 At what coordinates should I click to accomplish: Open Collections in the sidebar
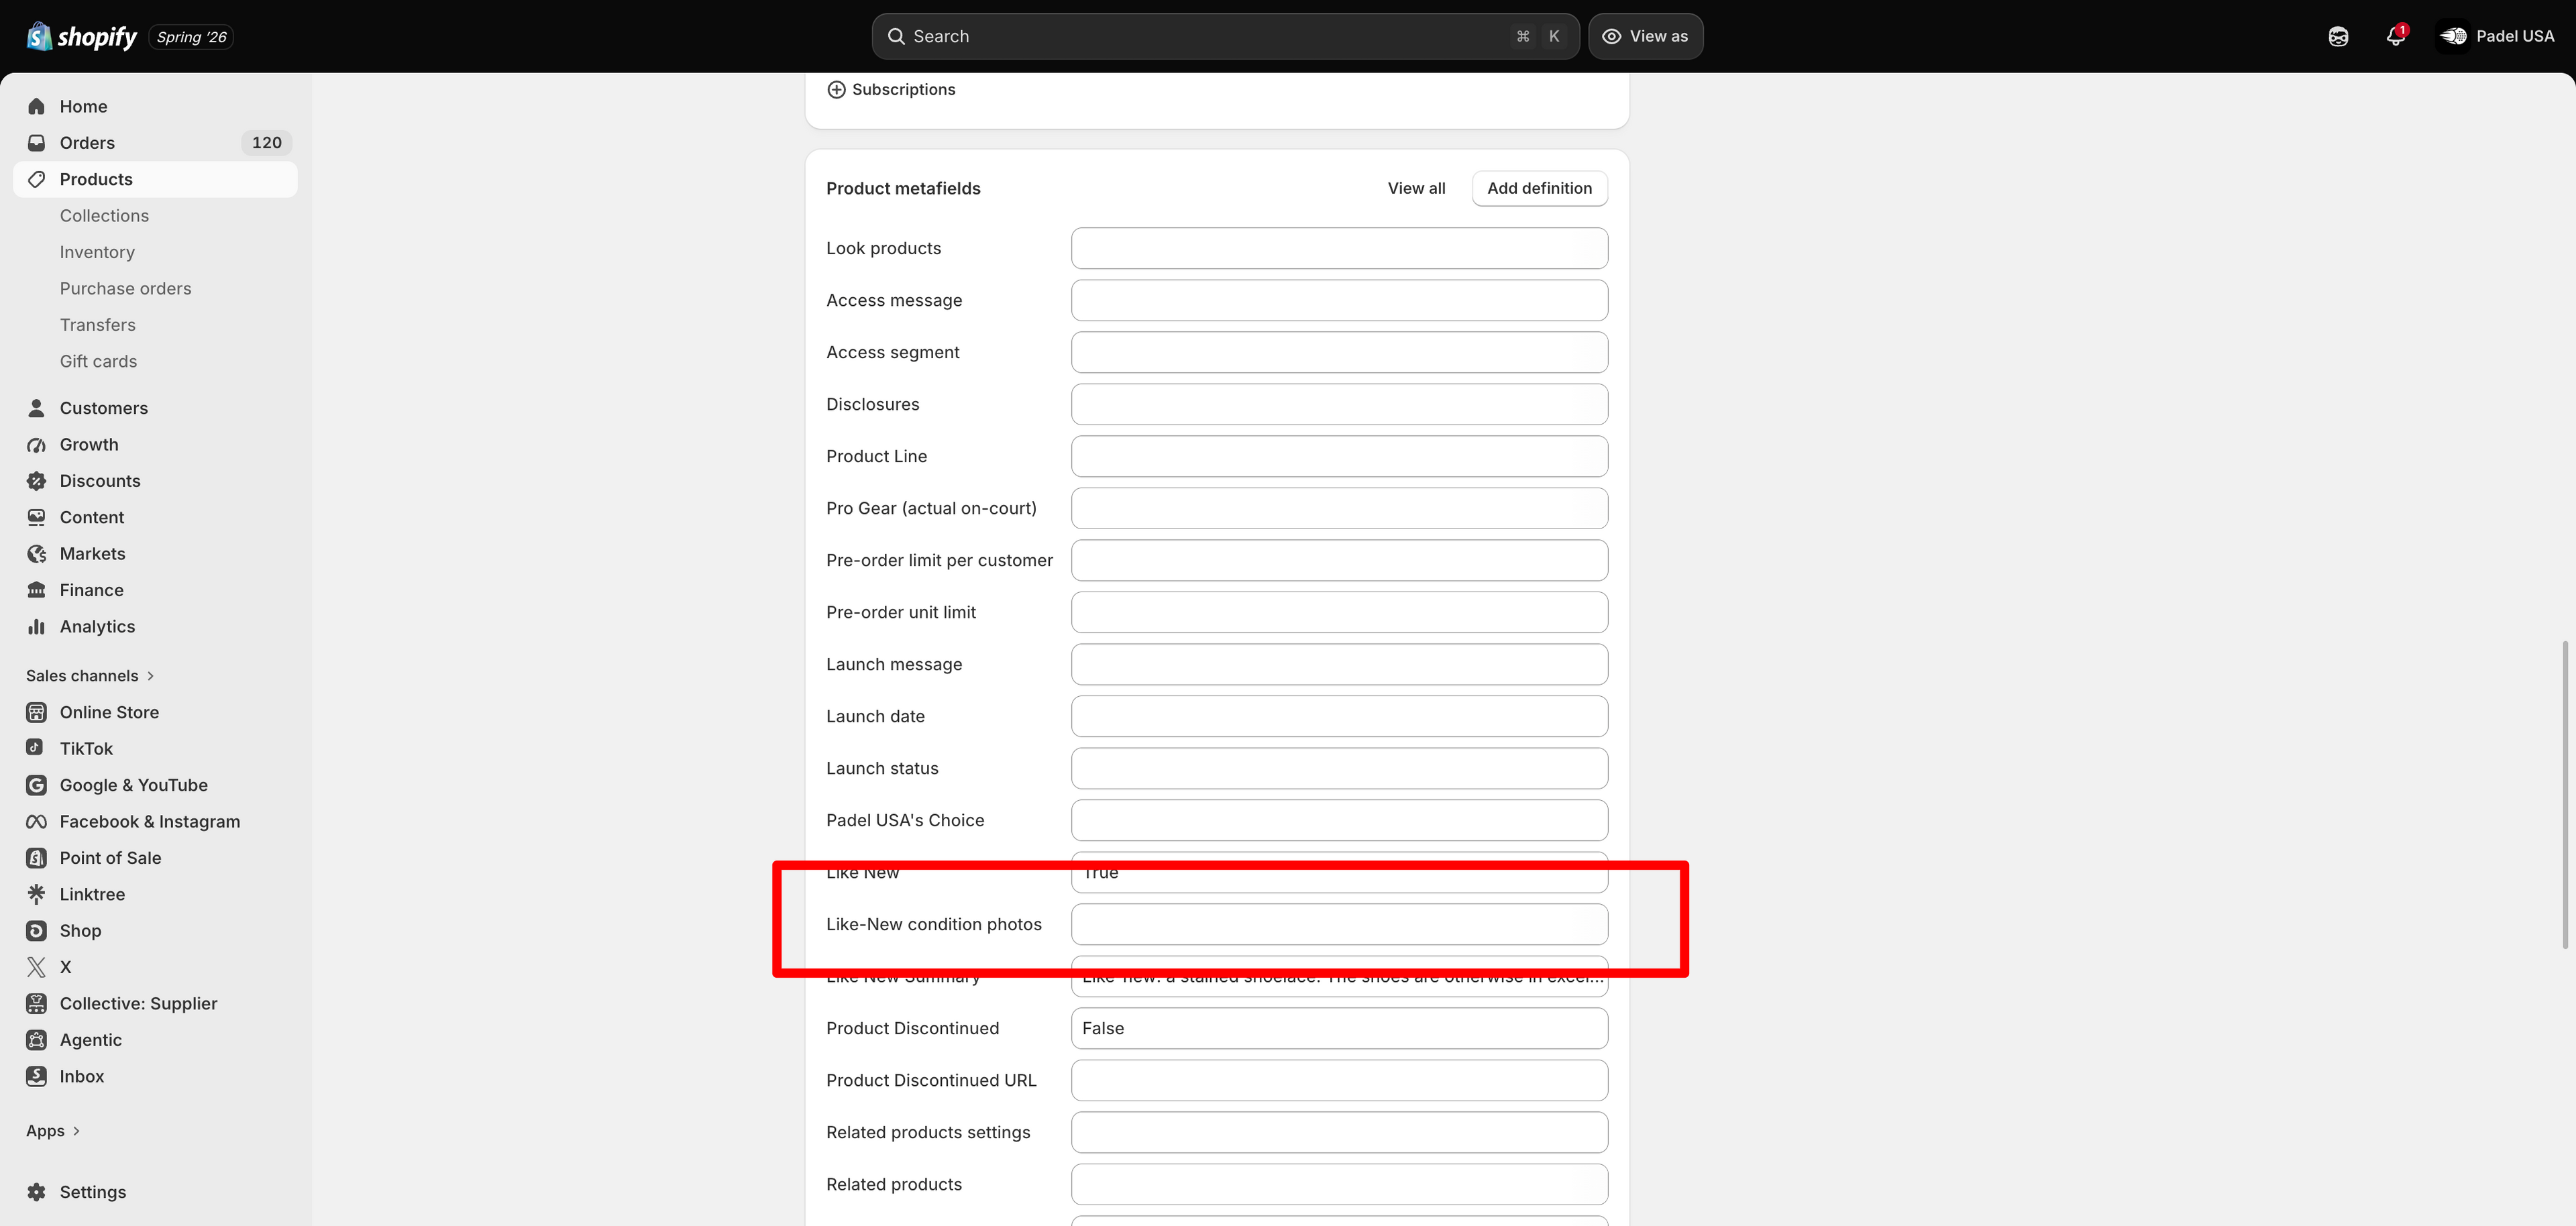(x=104, y=216)
